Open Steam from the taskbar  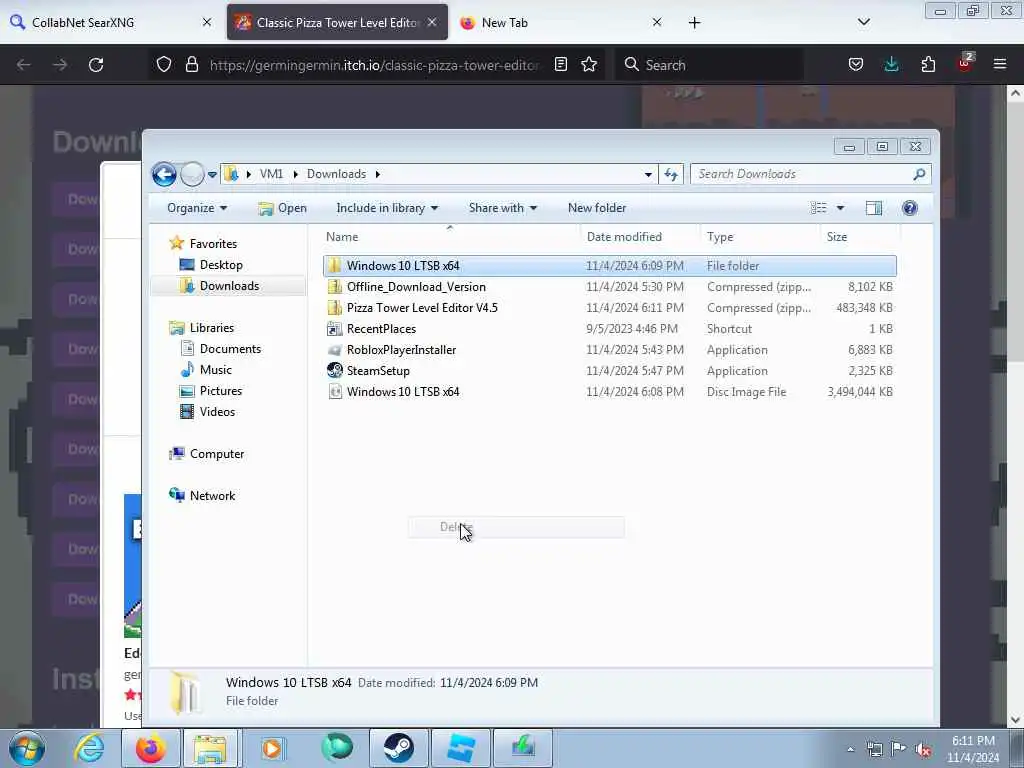(x=398, y=748)
